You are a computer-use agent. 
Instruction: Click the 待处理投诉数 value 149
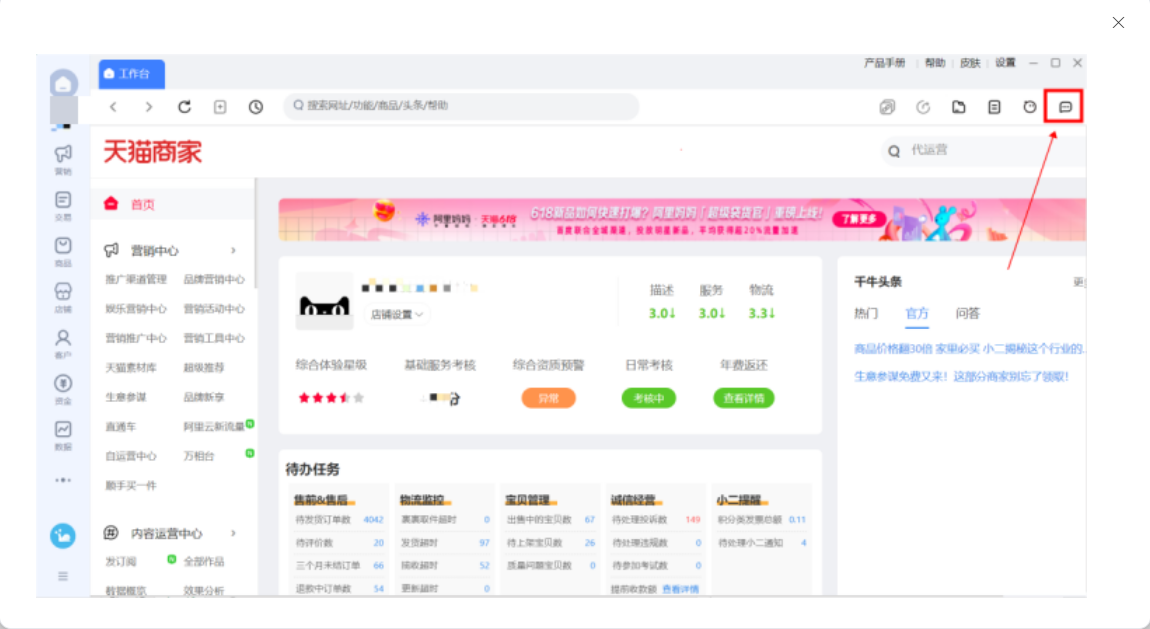(x=693, y=520)
